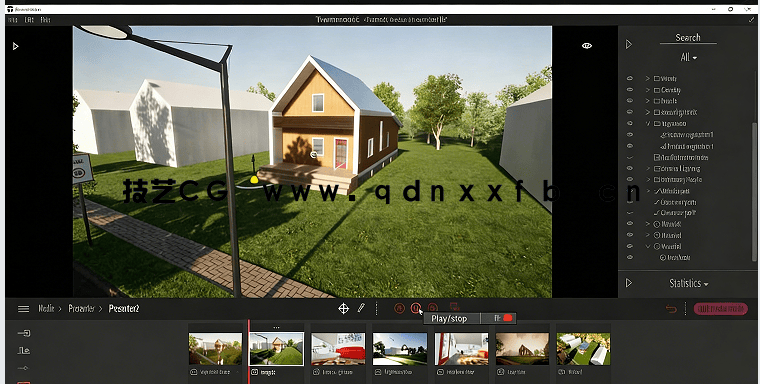Click the red camera icon under the selected thumbnail
This screenshot has height=384, width=760.
coord(254,372)
